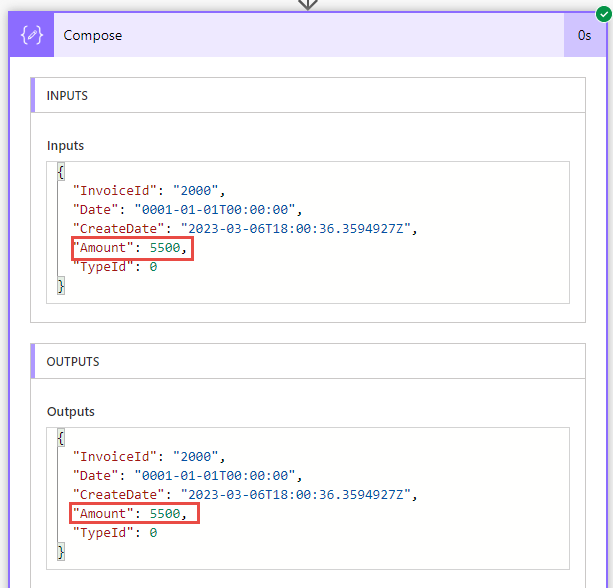
Task: Click the highlighted Amount 5500 in Outputs
Action: (134, 513)
